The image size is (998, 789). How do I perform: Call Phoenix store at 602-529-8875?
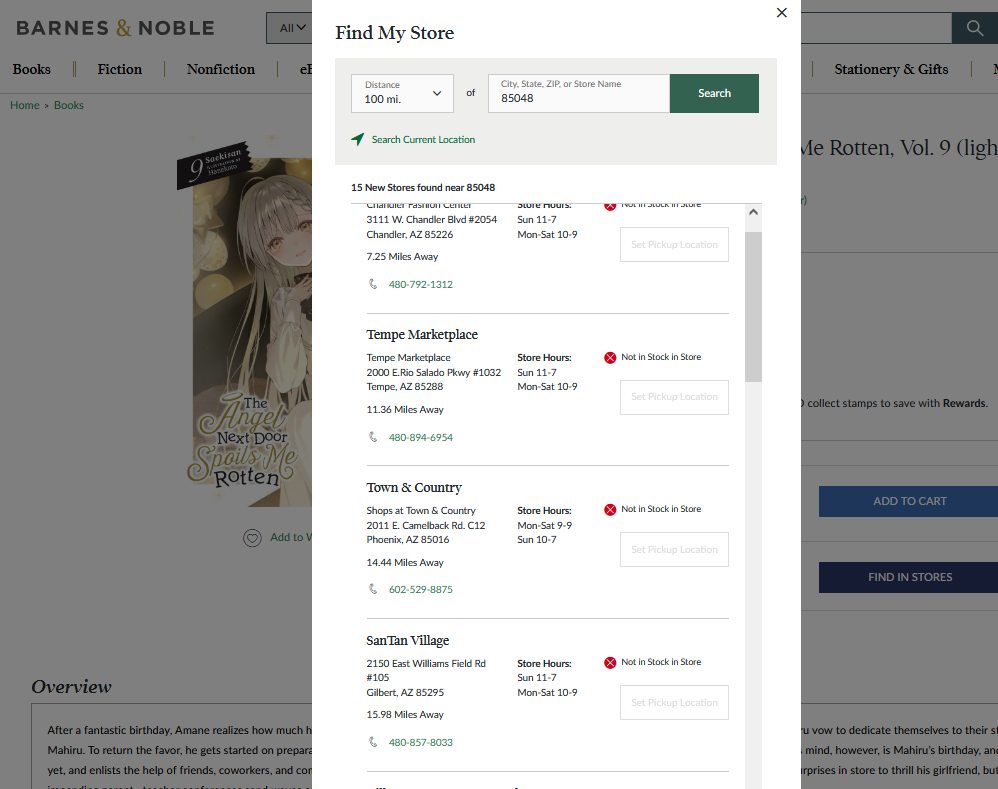pyautogui.click(x=421, y=589)
